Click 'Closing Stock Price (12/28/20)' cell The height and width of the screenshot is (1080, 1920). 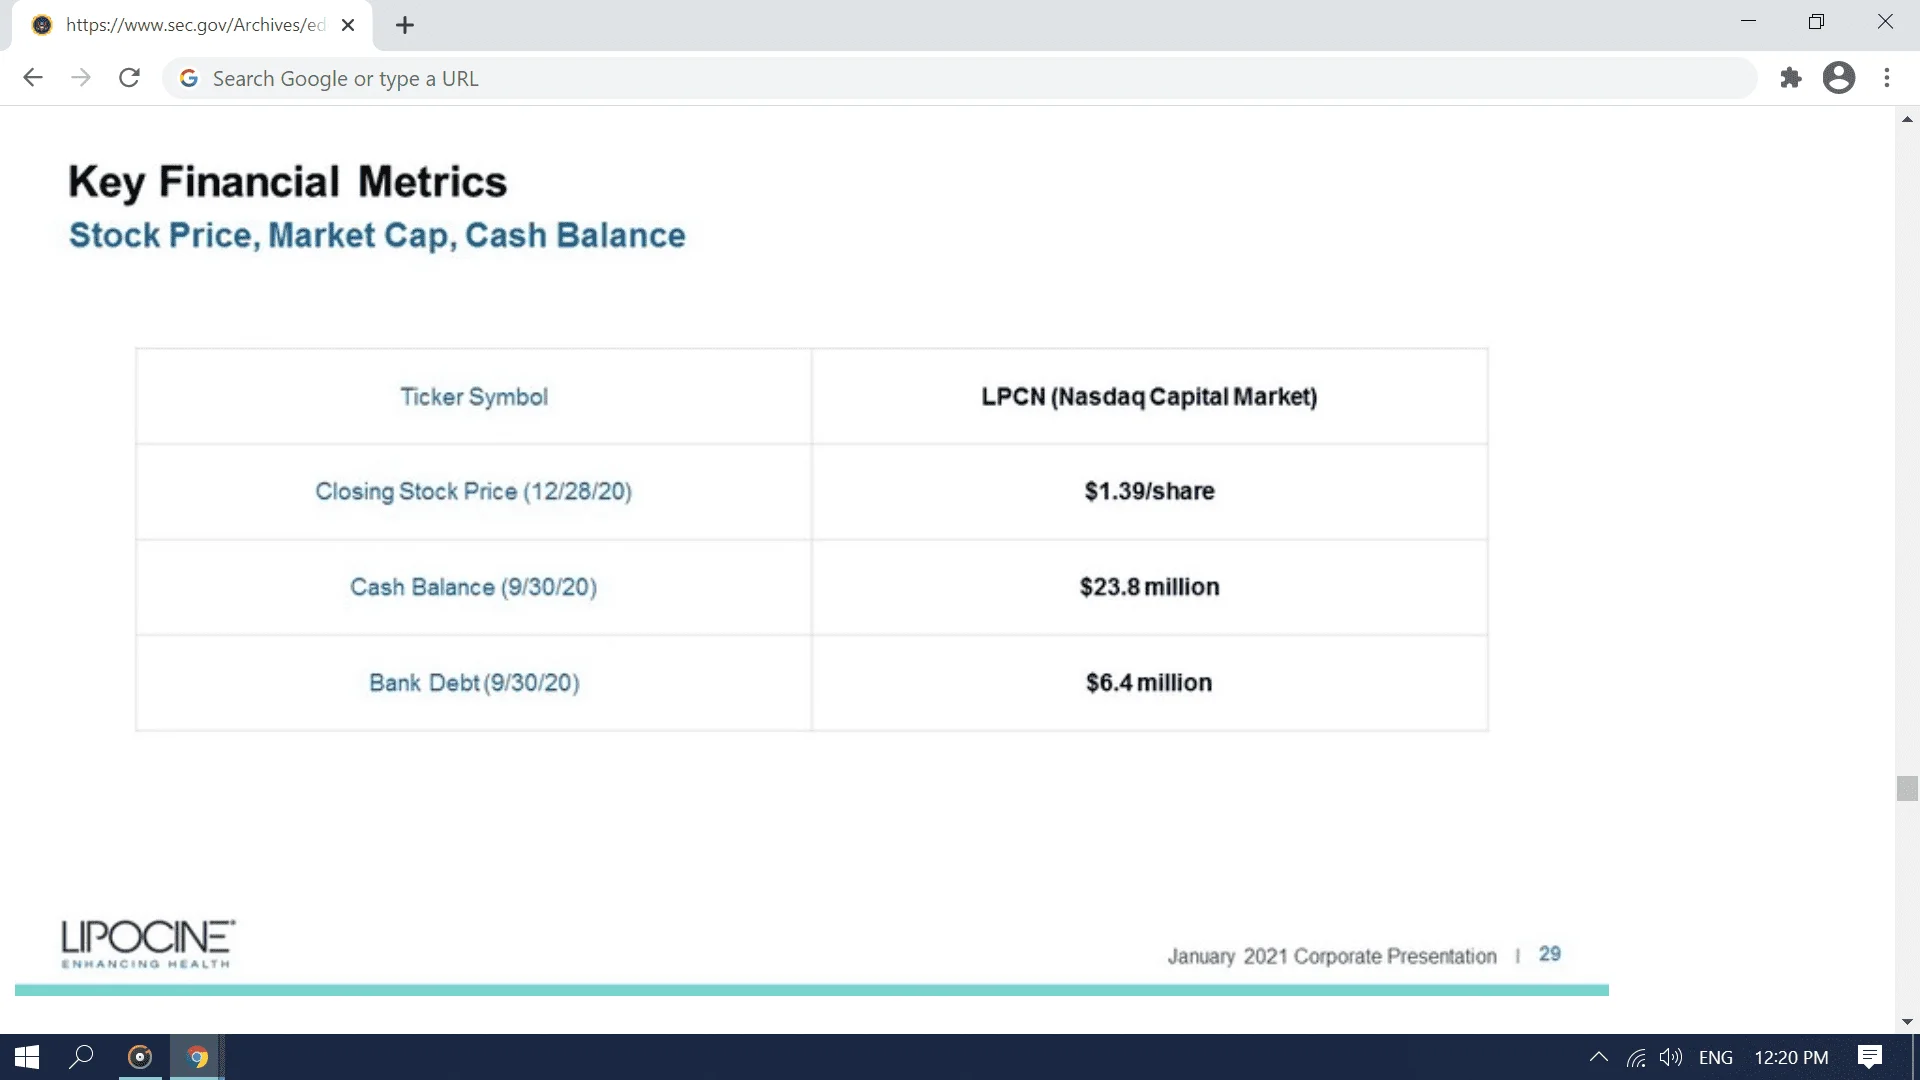(474, 491)
